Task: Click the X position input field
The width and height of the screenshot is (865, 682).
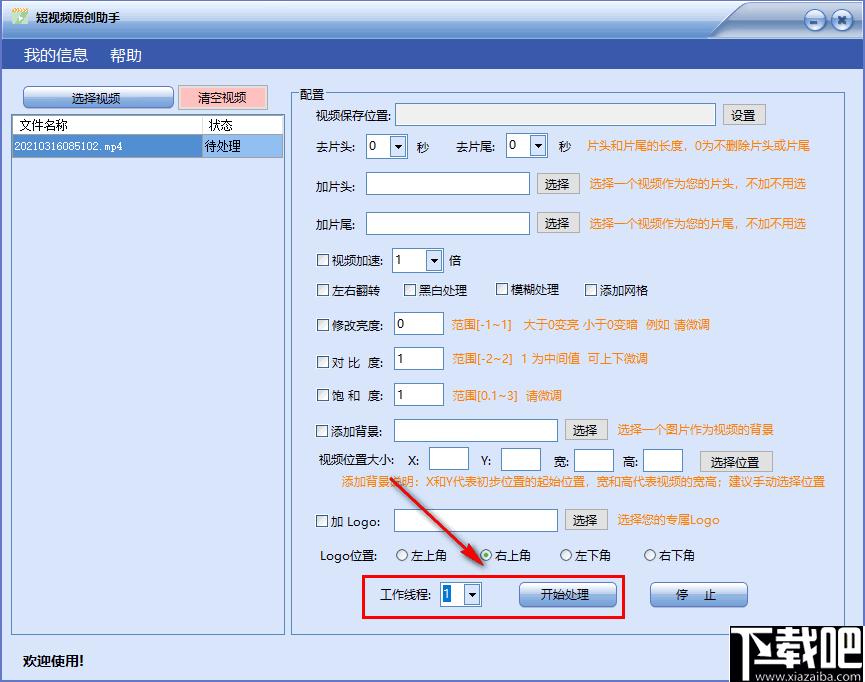Action: (449, 459)
